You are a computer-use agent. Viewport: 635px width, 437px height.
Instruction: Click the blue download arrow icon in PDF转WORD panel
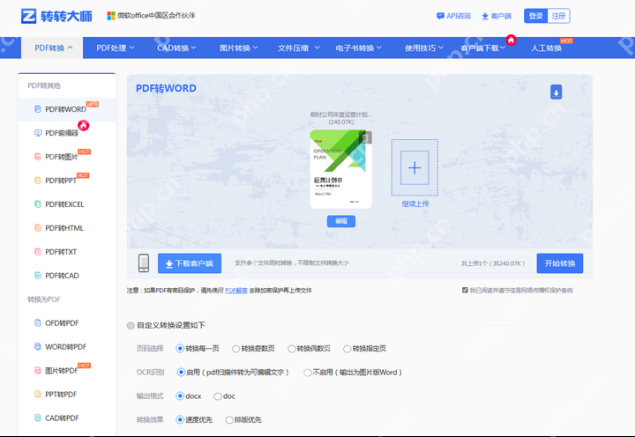pyautogui.click(x=556, y=92)
